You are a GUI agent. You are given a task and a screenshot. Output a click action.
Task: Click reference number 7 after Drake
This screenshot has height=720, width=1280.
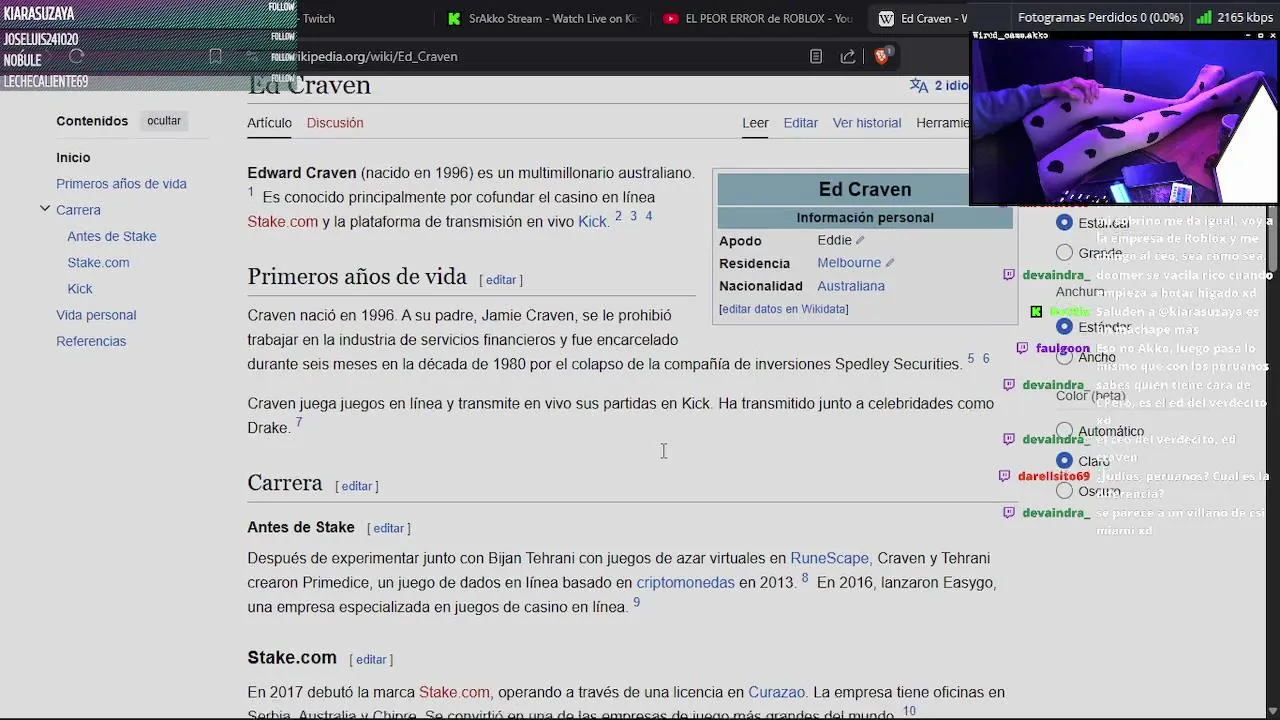298,423
